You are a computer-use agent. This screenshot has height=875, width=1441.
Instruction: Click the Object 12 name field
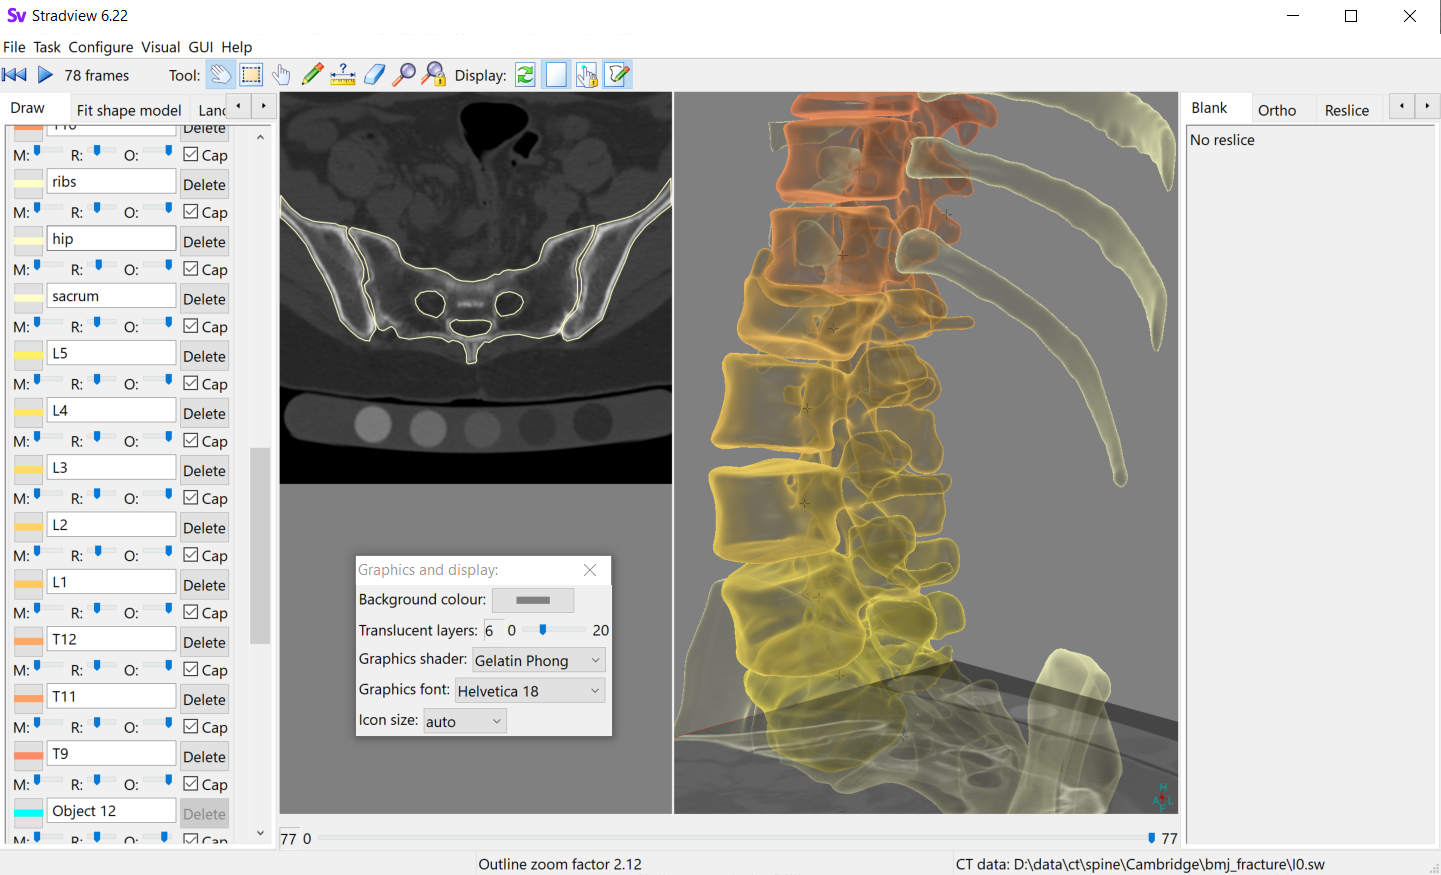pyautogui.click(x=112, y=811)
